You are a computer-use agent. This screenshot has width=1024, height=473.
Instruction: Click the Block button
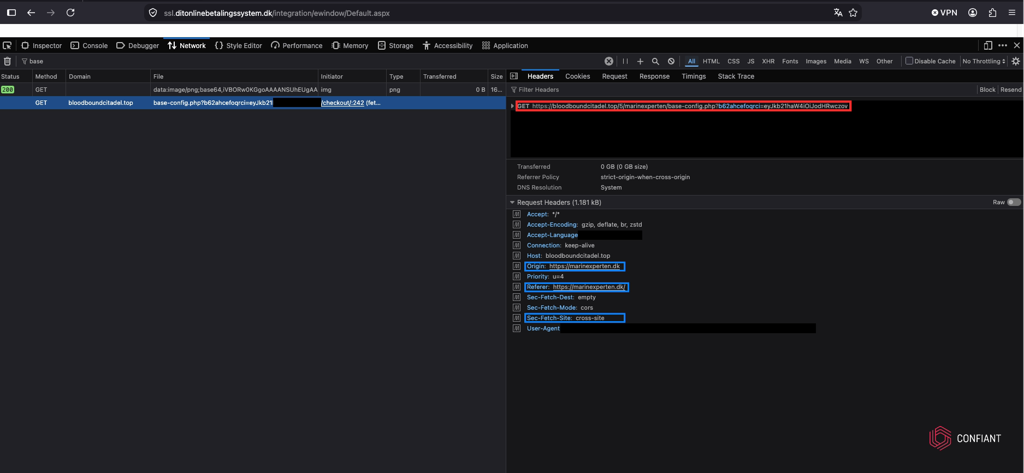tap(987, 90)
